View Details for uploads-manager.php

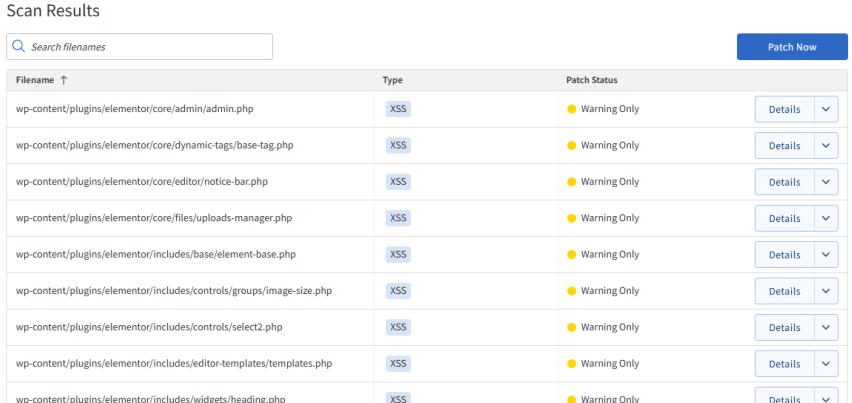click(x=784, y=218)
